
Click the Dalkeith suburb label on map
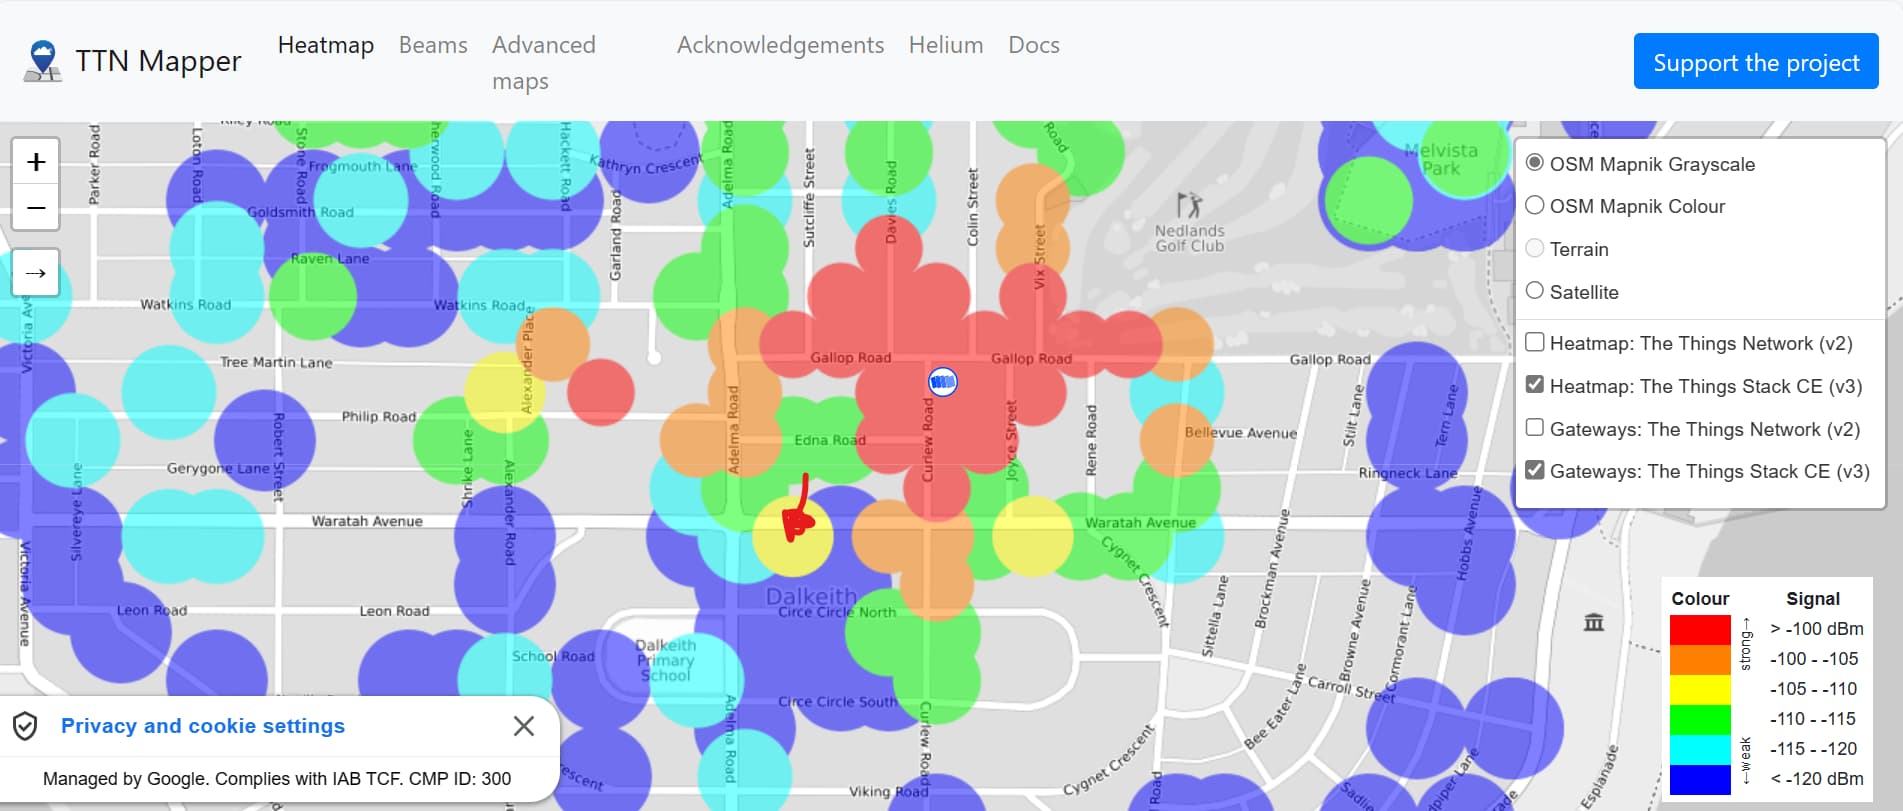(811, 597)
